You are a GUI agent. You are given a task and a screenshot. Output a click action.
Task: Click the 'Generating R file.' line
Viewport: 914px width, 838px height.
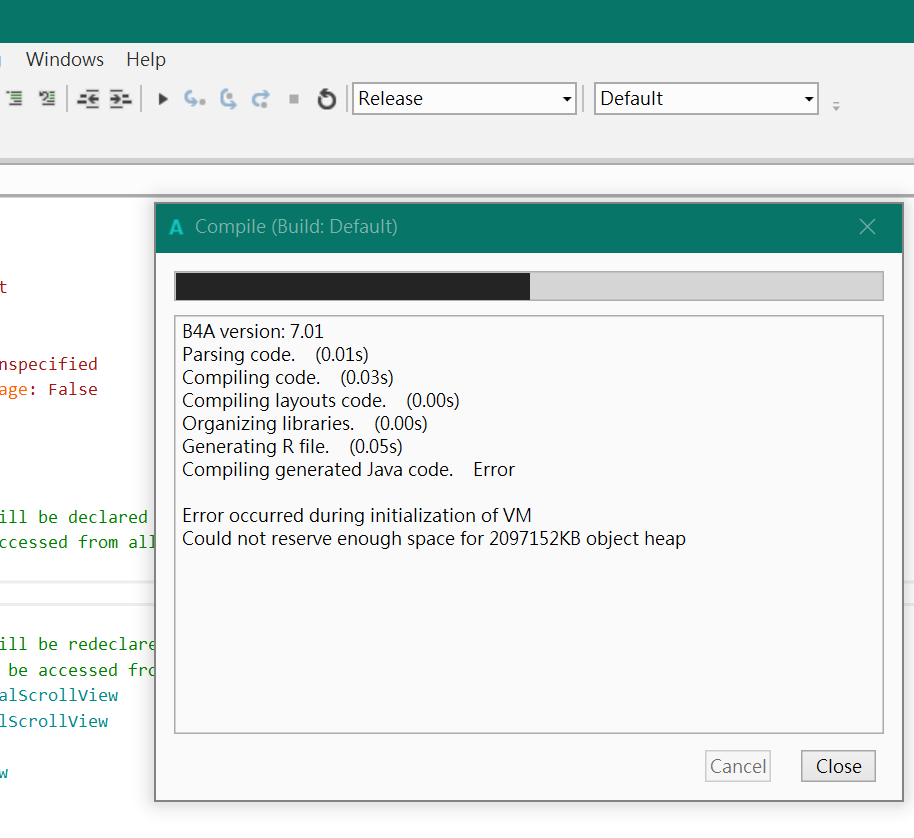click(x=292, y=446)
